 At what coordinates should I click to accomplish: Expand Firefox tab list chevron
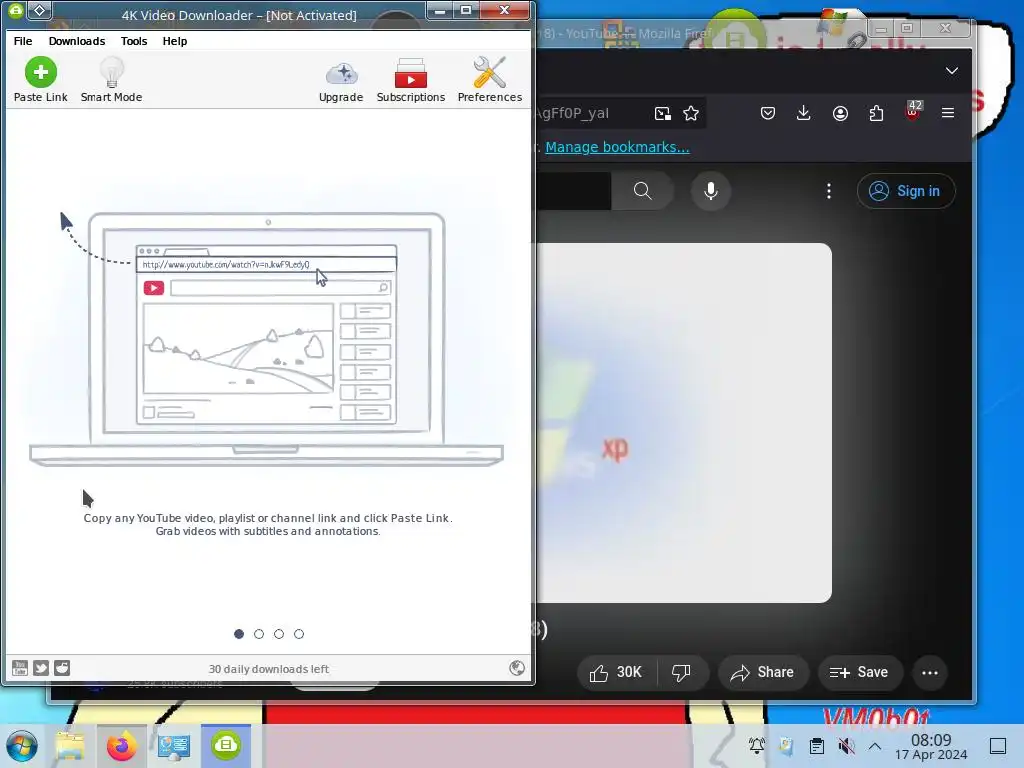(x=952, y=71)
